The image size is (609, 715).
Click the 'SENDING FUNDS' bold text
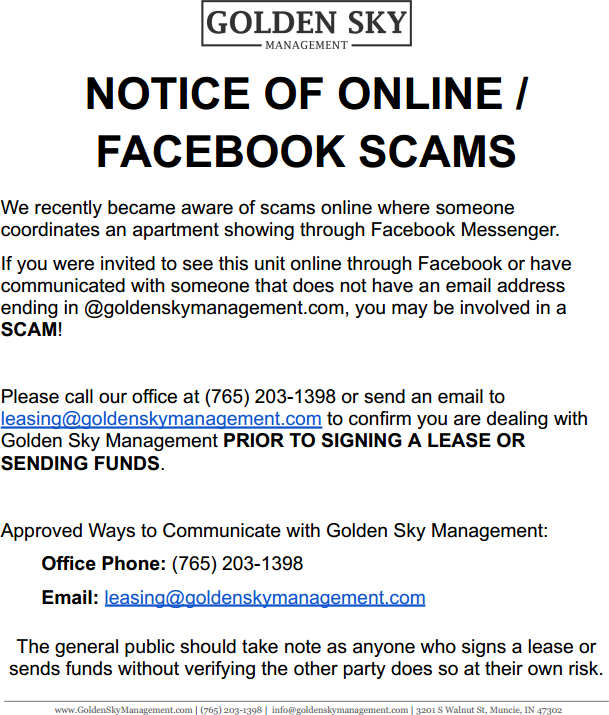tap(80, 463)
